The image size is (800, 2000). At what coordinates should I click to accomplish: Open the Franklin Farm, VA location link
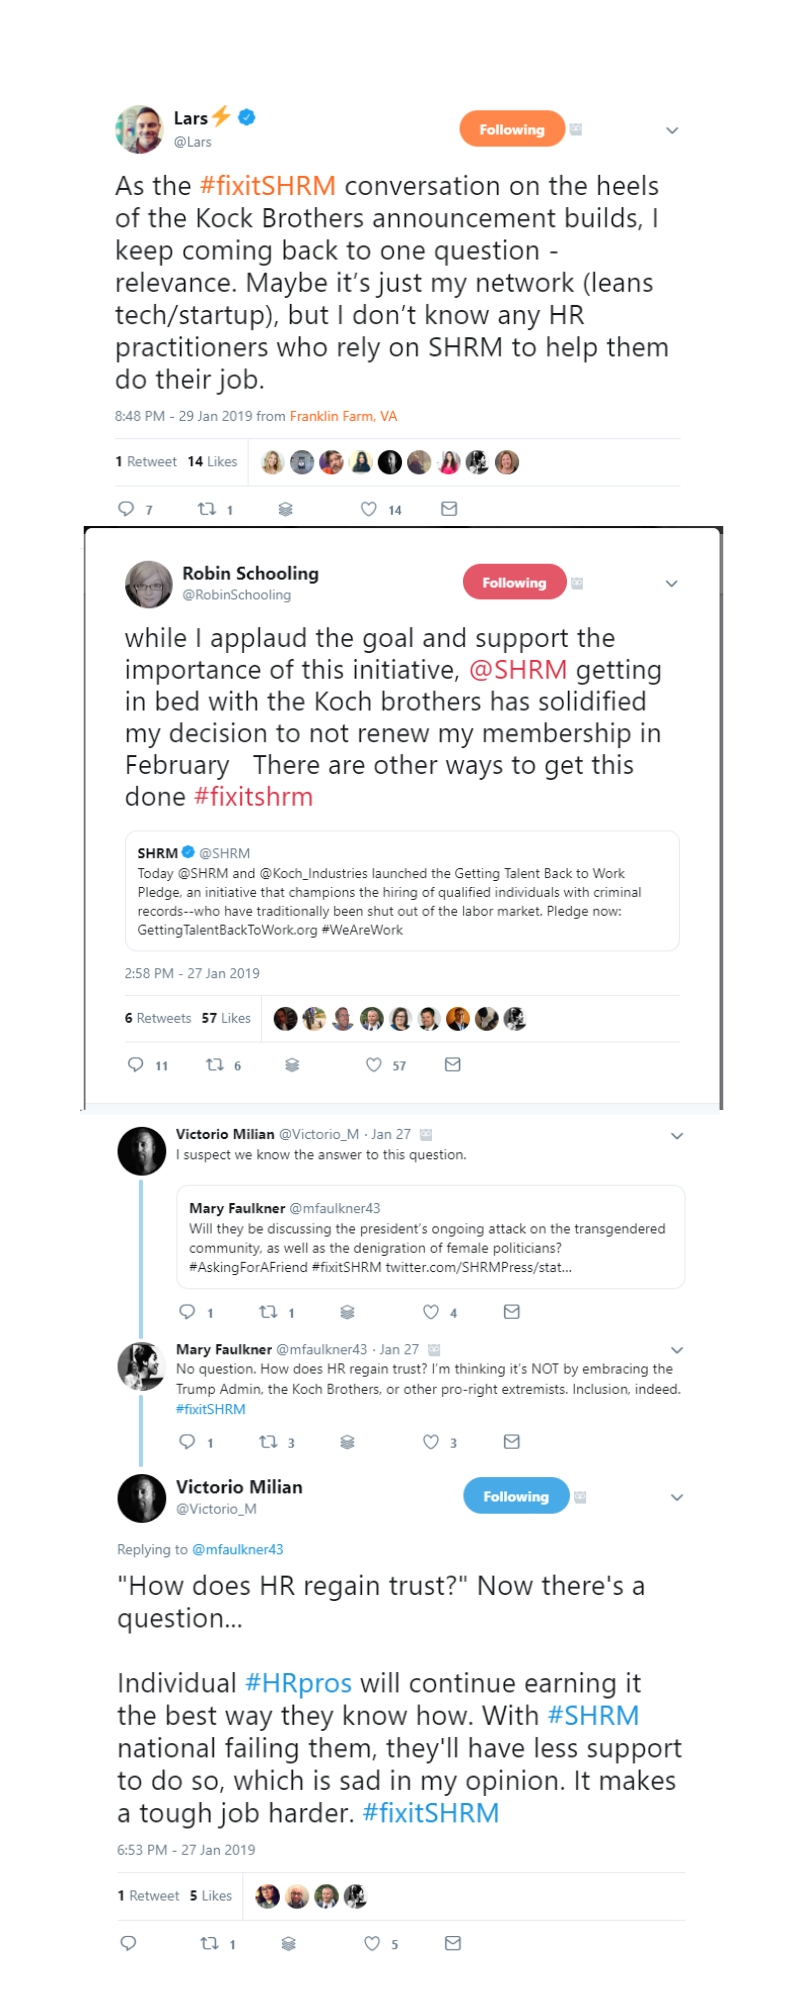tap(343, 416)
